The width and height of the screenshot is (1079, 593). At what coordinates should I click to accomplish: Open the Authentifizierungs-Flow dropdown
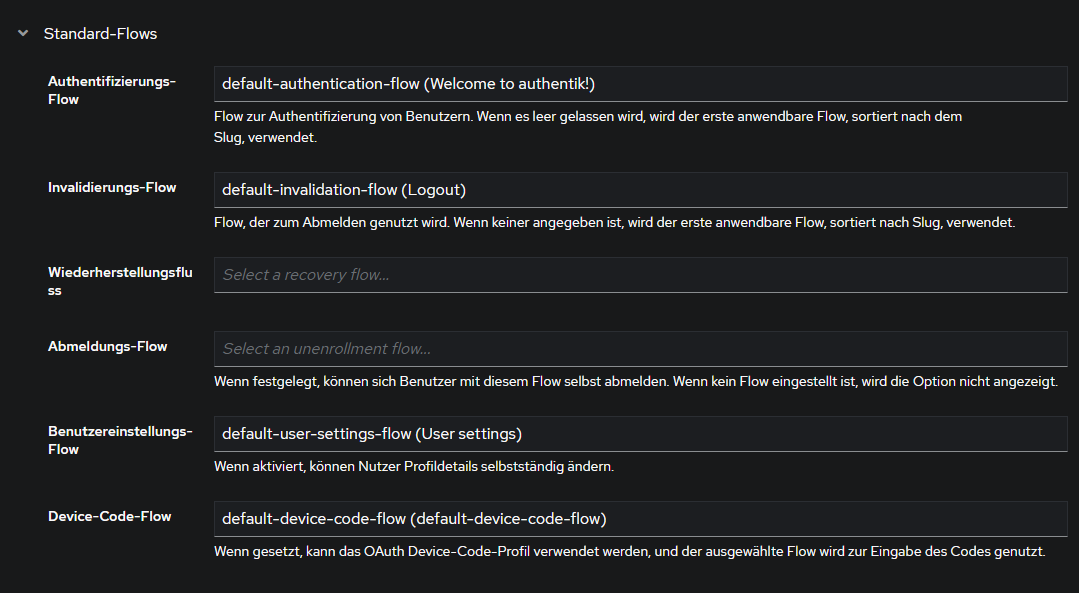point(640,84)
